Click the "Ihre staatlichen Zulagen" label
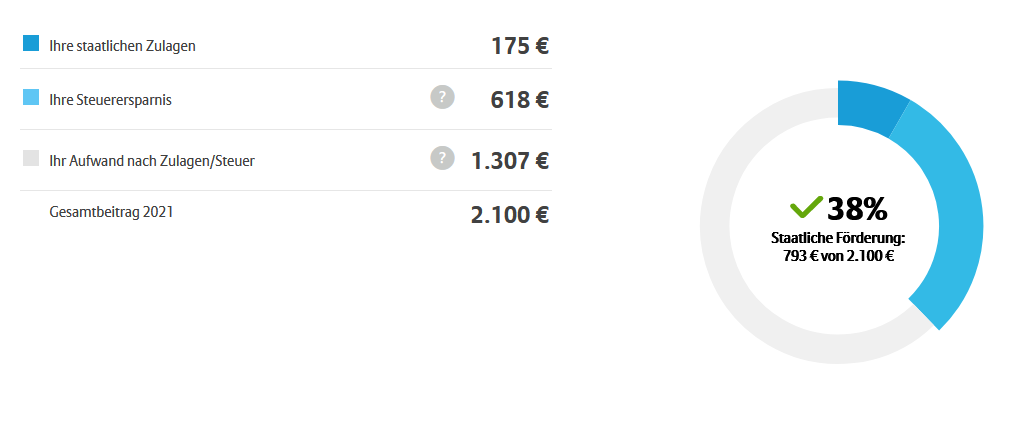 click(x=122, y=46)
